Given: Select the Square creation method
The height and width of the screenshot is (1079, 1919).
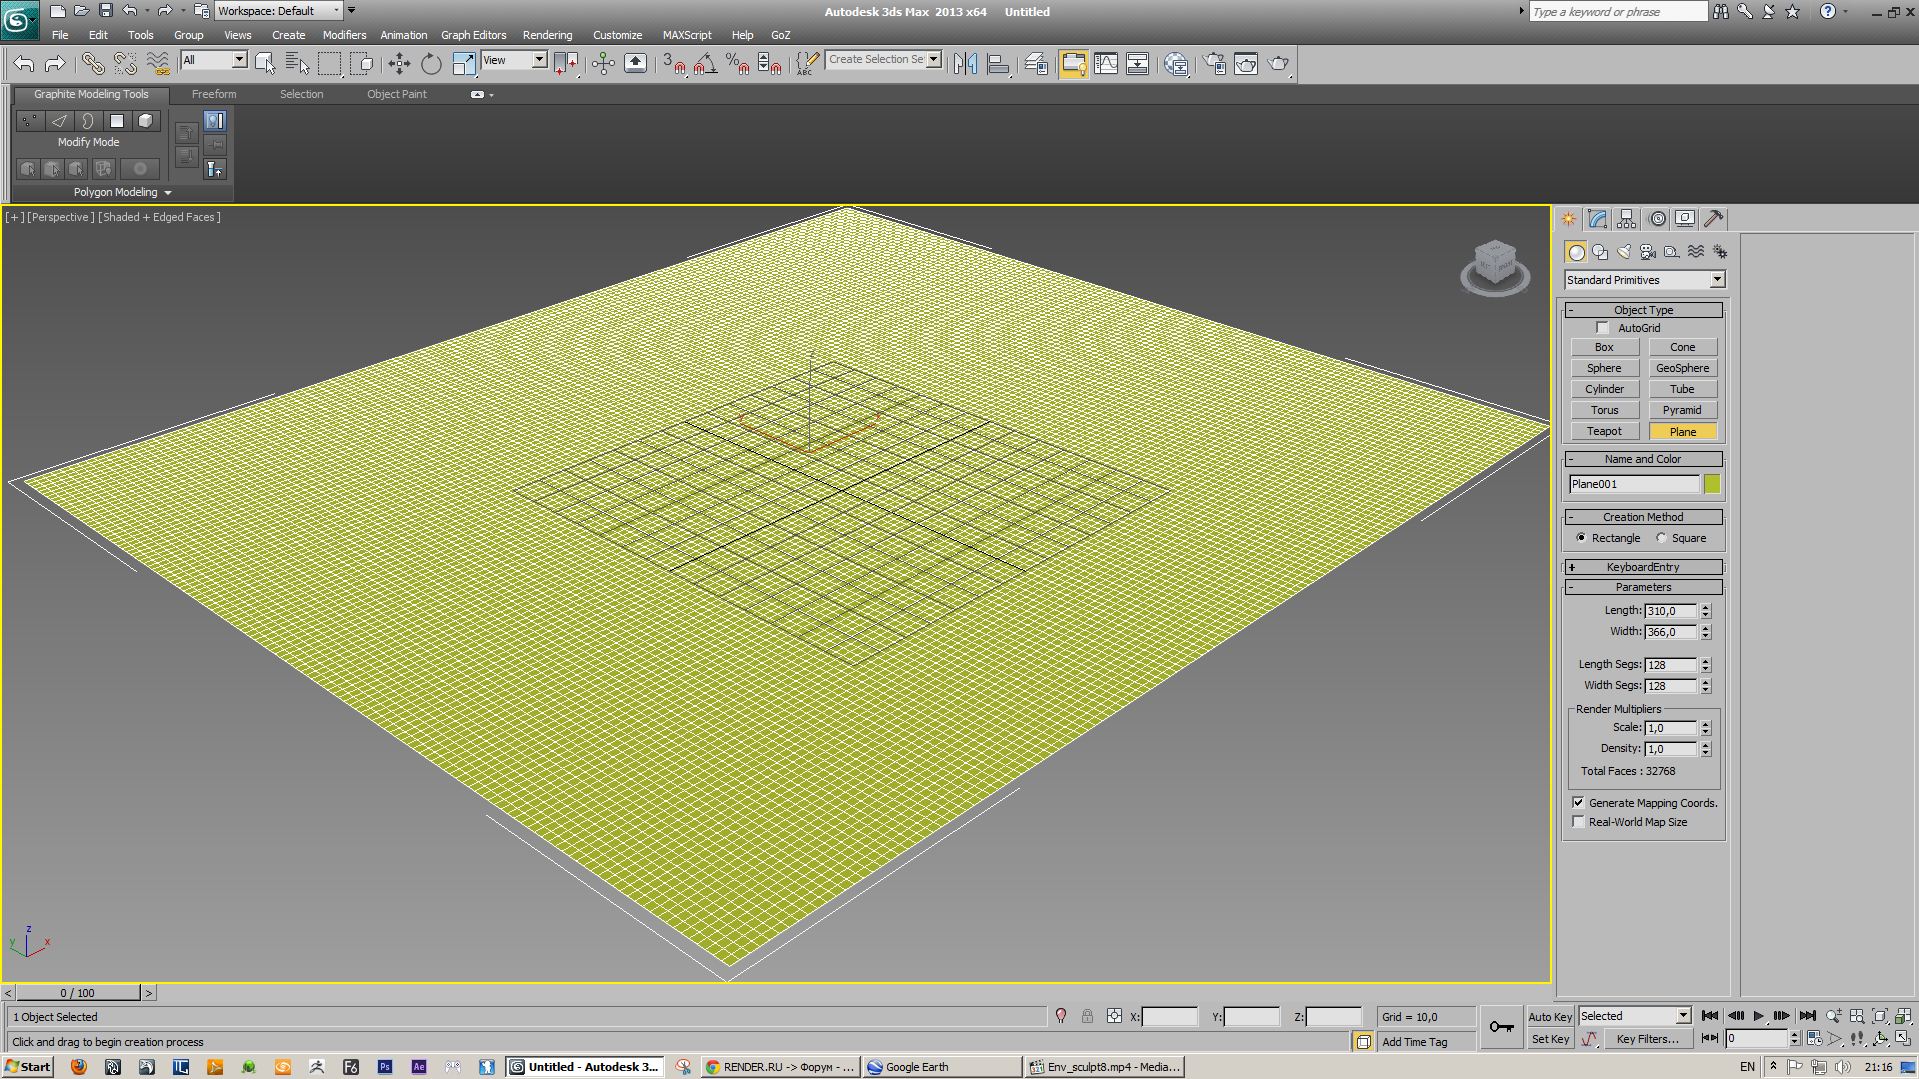Looking at the screenshot, I should pos(1662,538).
